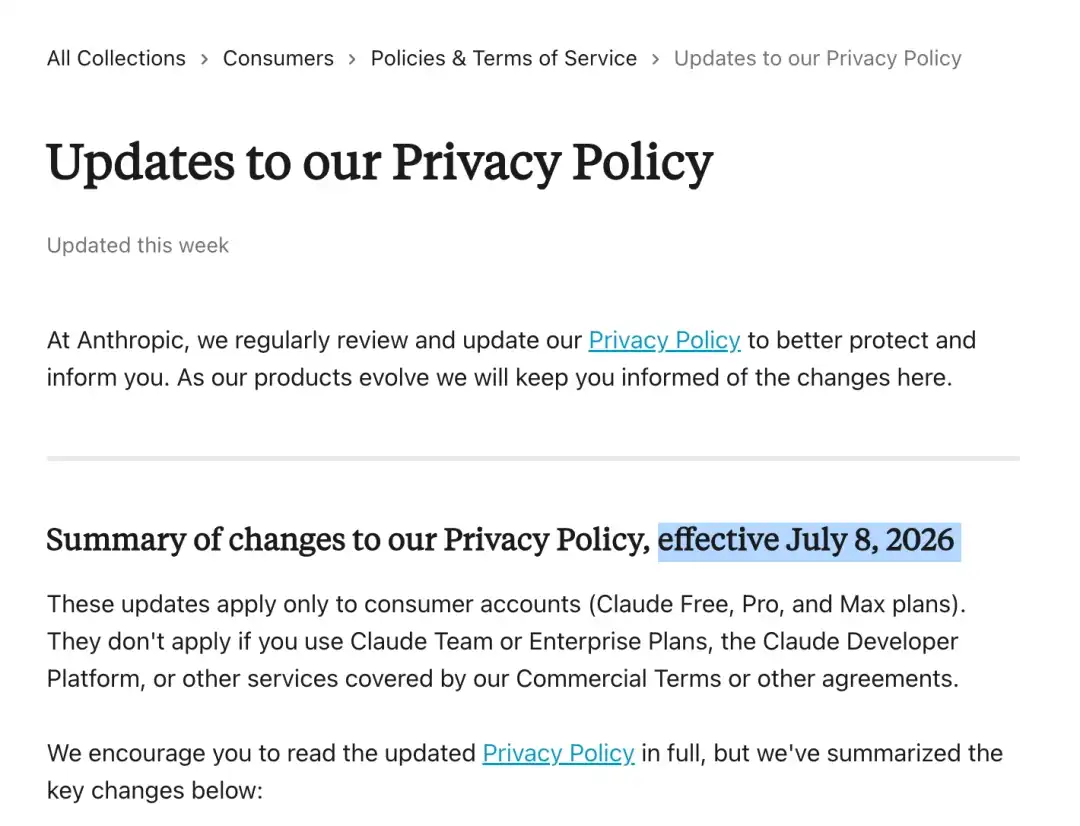The height and width of the screenshot is (826, 1080).
Task: Click the chevron after All Collections
Action: pos(205,59)
